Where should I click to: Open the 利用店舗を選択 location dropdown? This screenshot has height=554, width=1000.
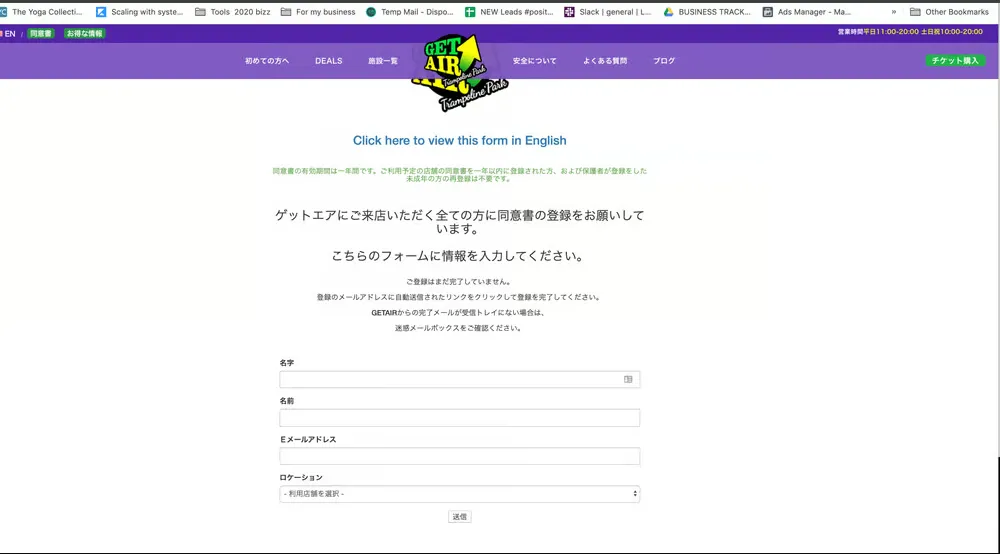(x=459, y=493)
